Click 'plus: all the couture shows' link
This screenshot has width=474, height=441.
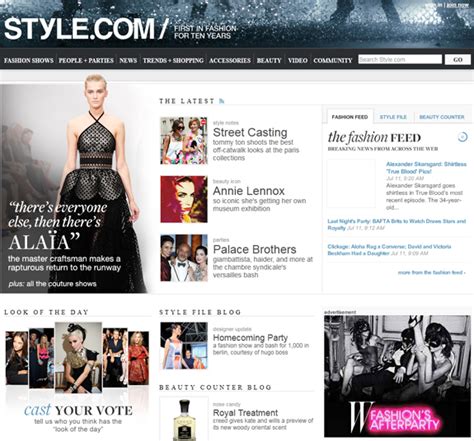[x=52, y=284]
